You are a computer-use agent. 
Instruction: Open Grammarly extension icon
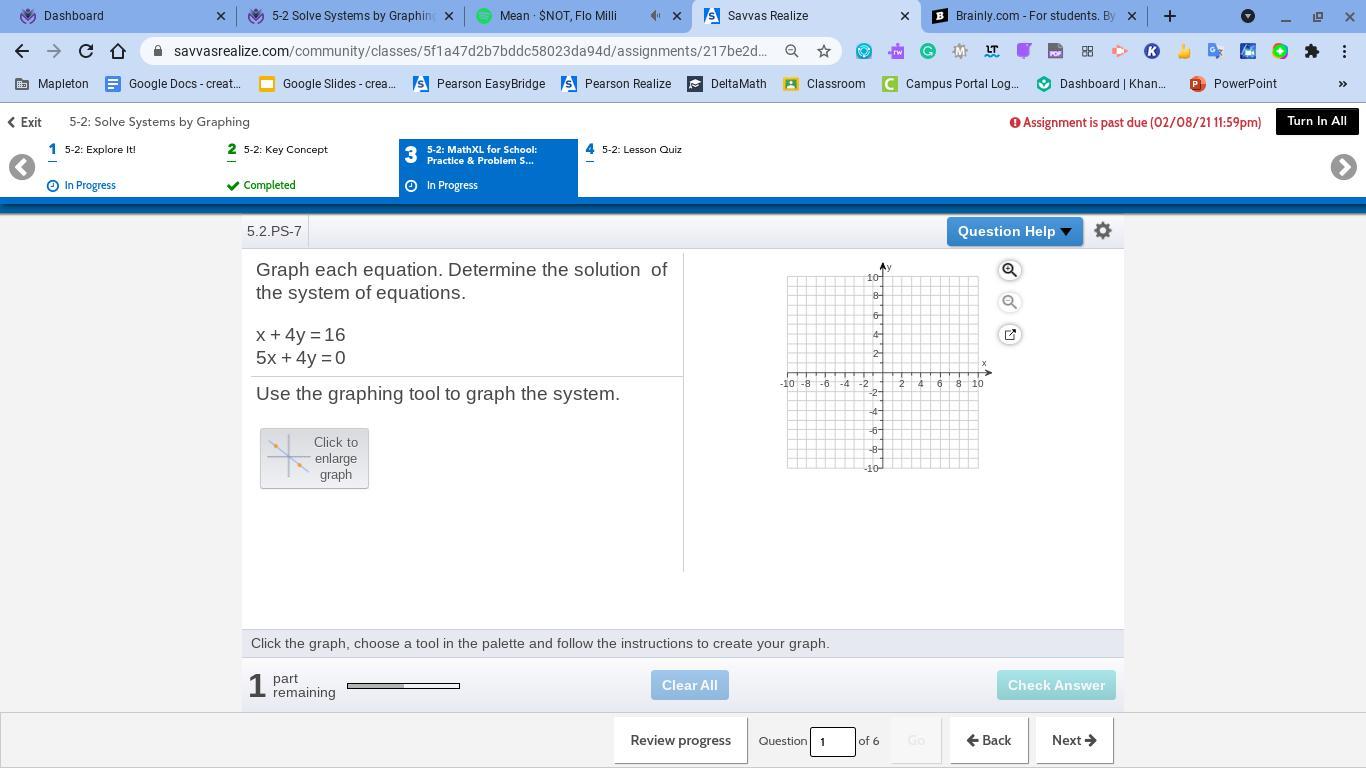[x=928, y=51]
